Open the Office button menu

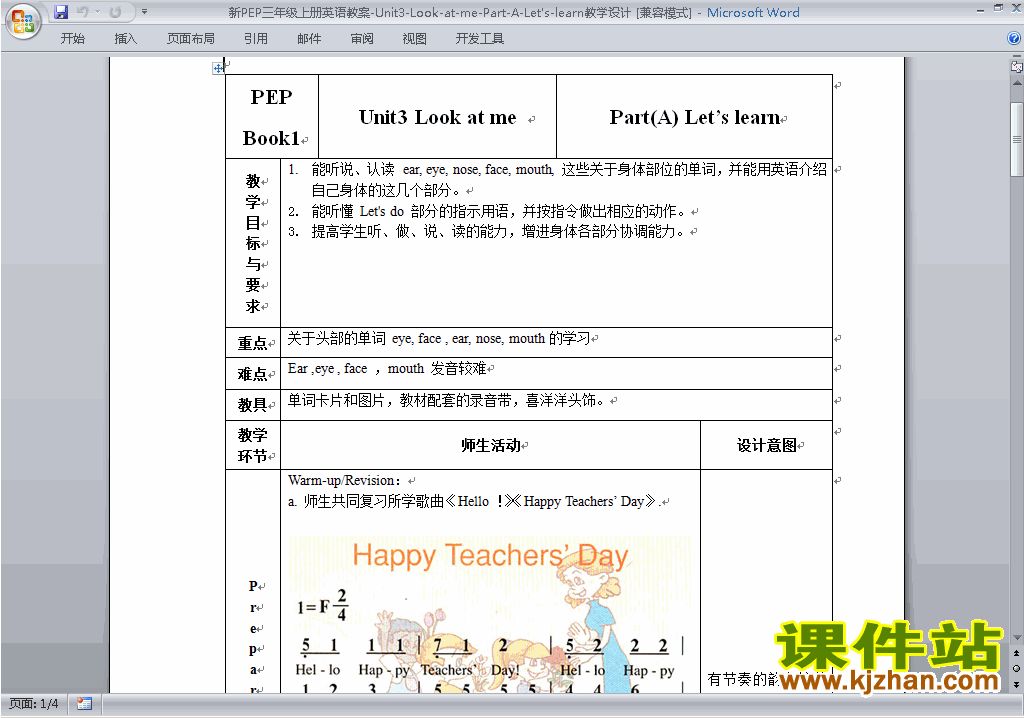coord(23,22)
